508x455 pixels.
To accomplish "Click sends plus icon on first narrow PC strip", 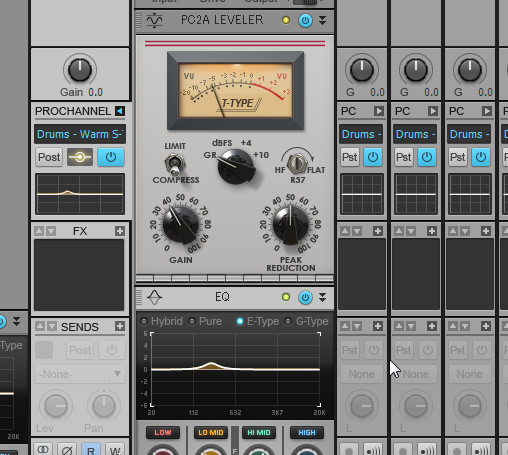I will [378, 326].
